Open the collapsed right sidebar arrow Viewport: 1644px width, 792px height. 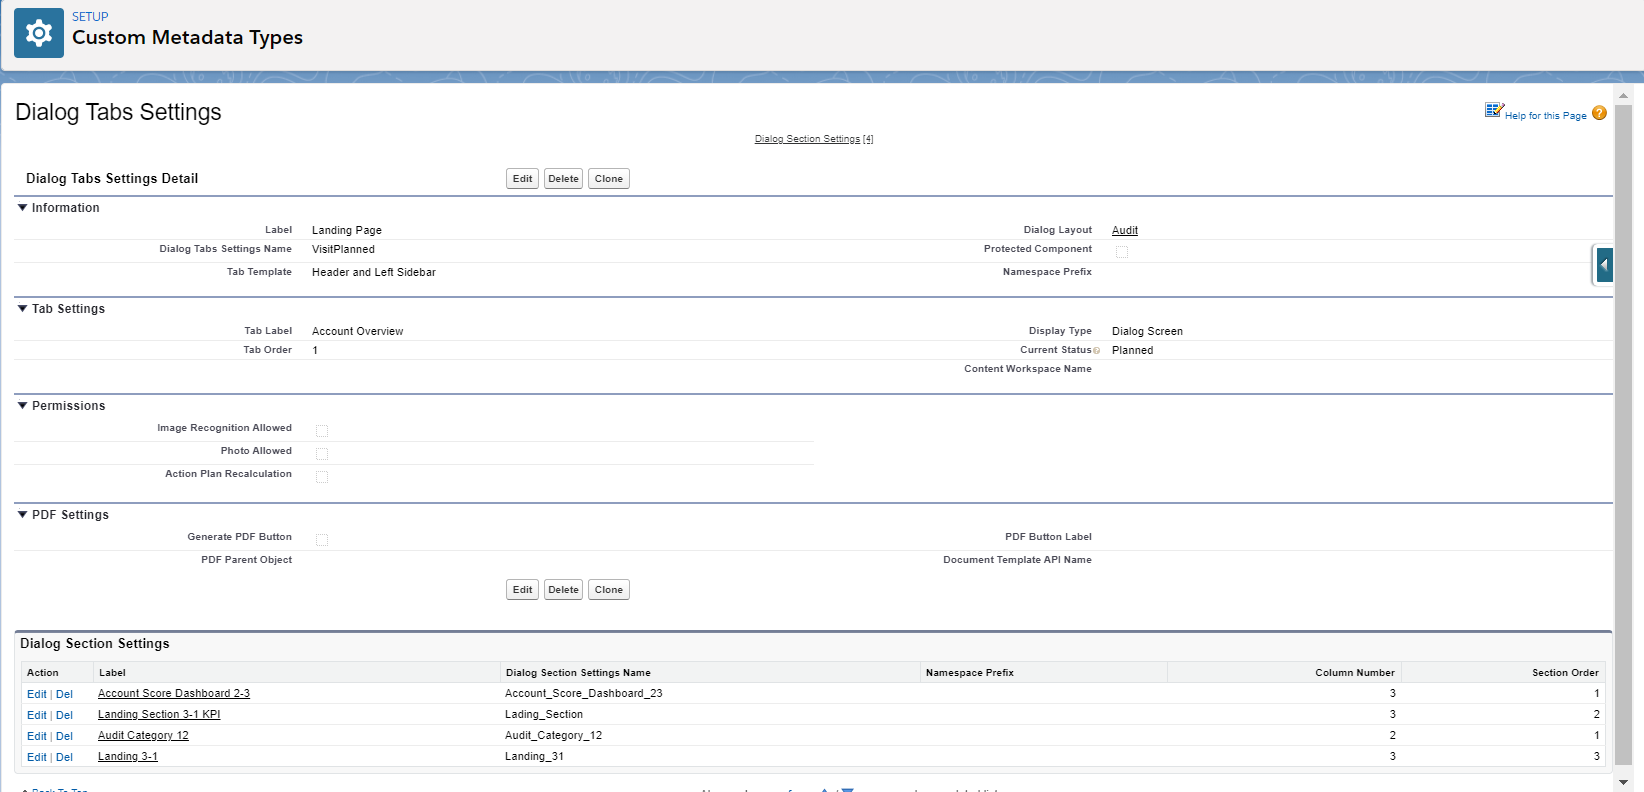tap(1604, 265)
